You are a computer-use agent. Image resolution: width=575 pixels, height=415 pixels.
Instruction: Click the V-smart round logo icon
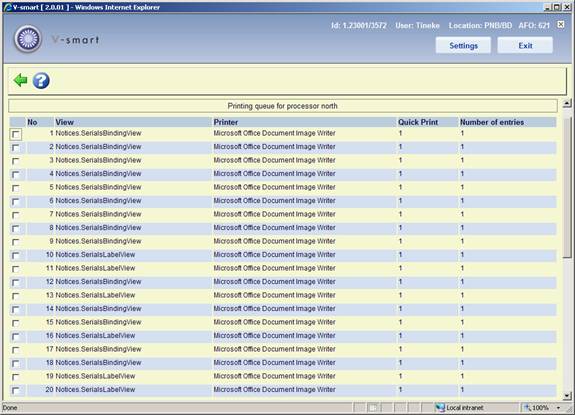click(x=28, y=39)
